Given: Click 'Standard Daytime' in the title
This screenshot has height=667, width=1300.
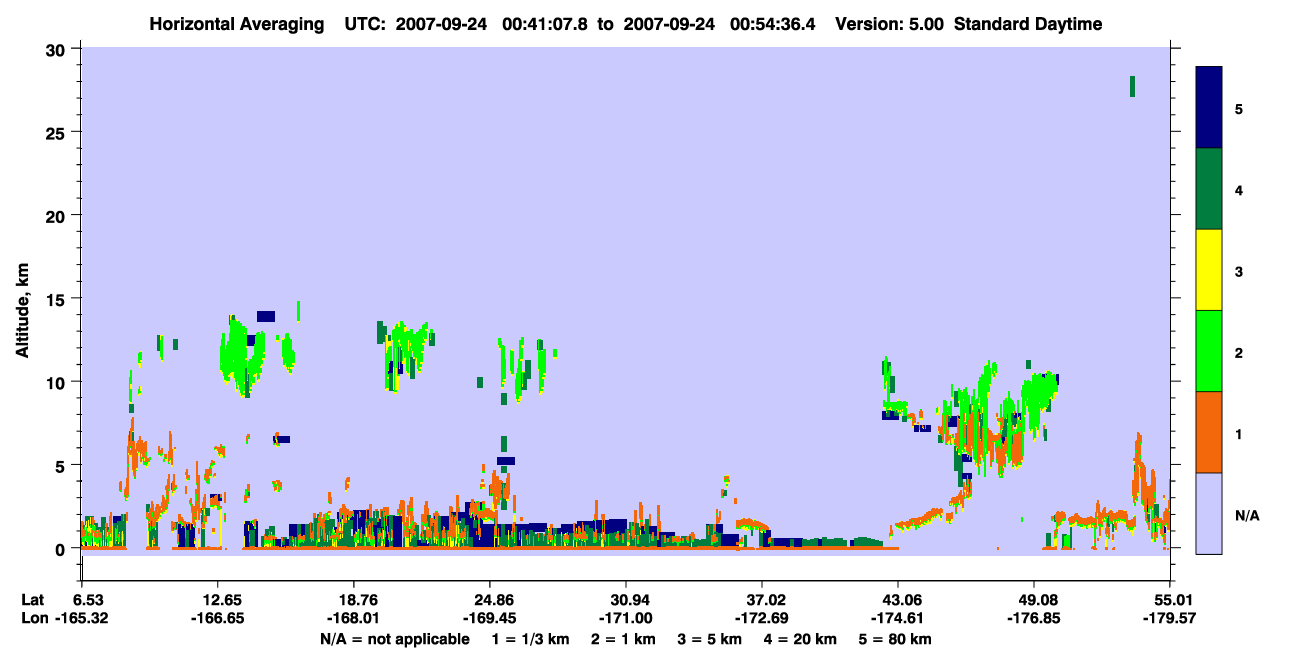Looking at the screenshot, I should [1028, 24].
